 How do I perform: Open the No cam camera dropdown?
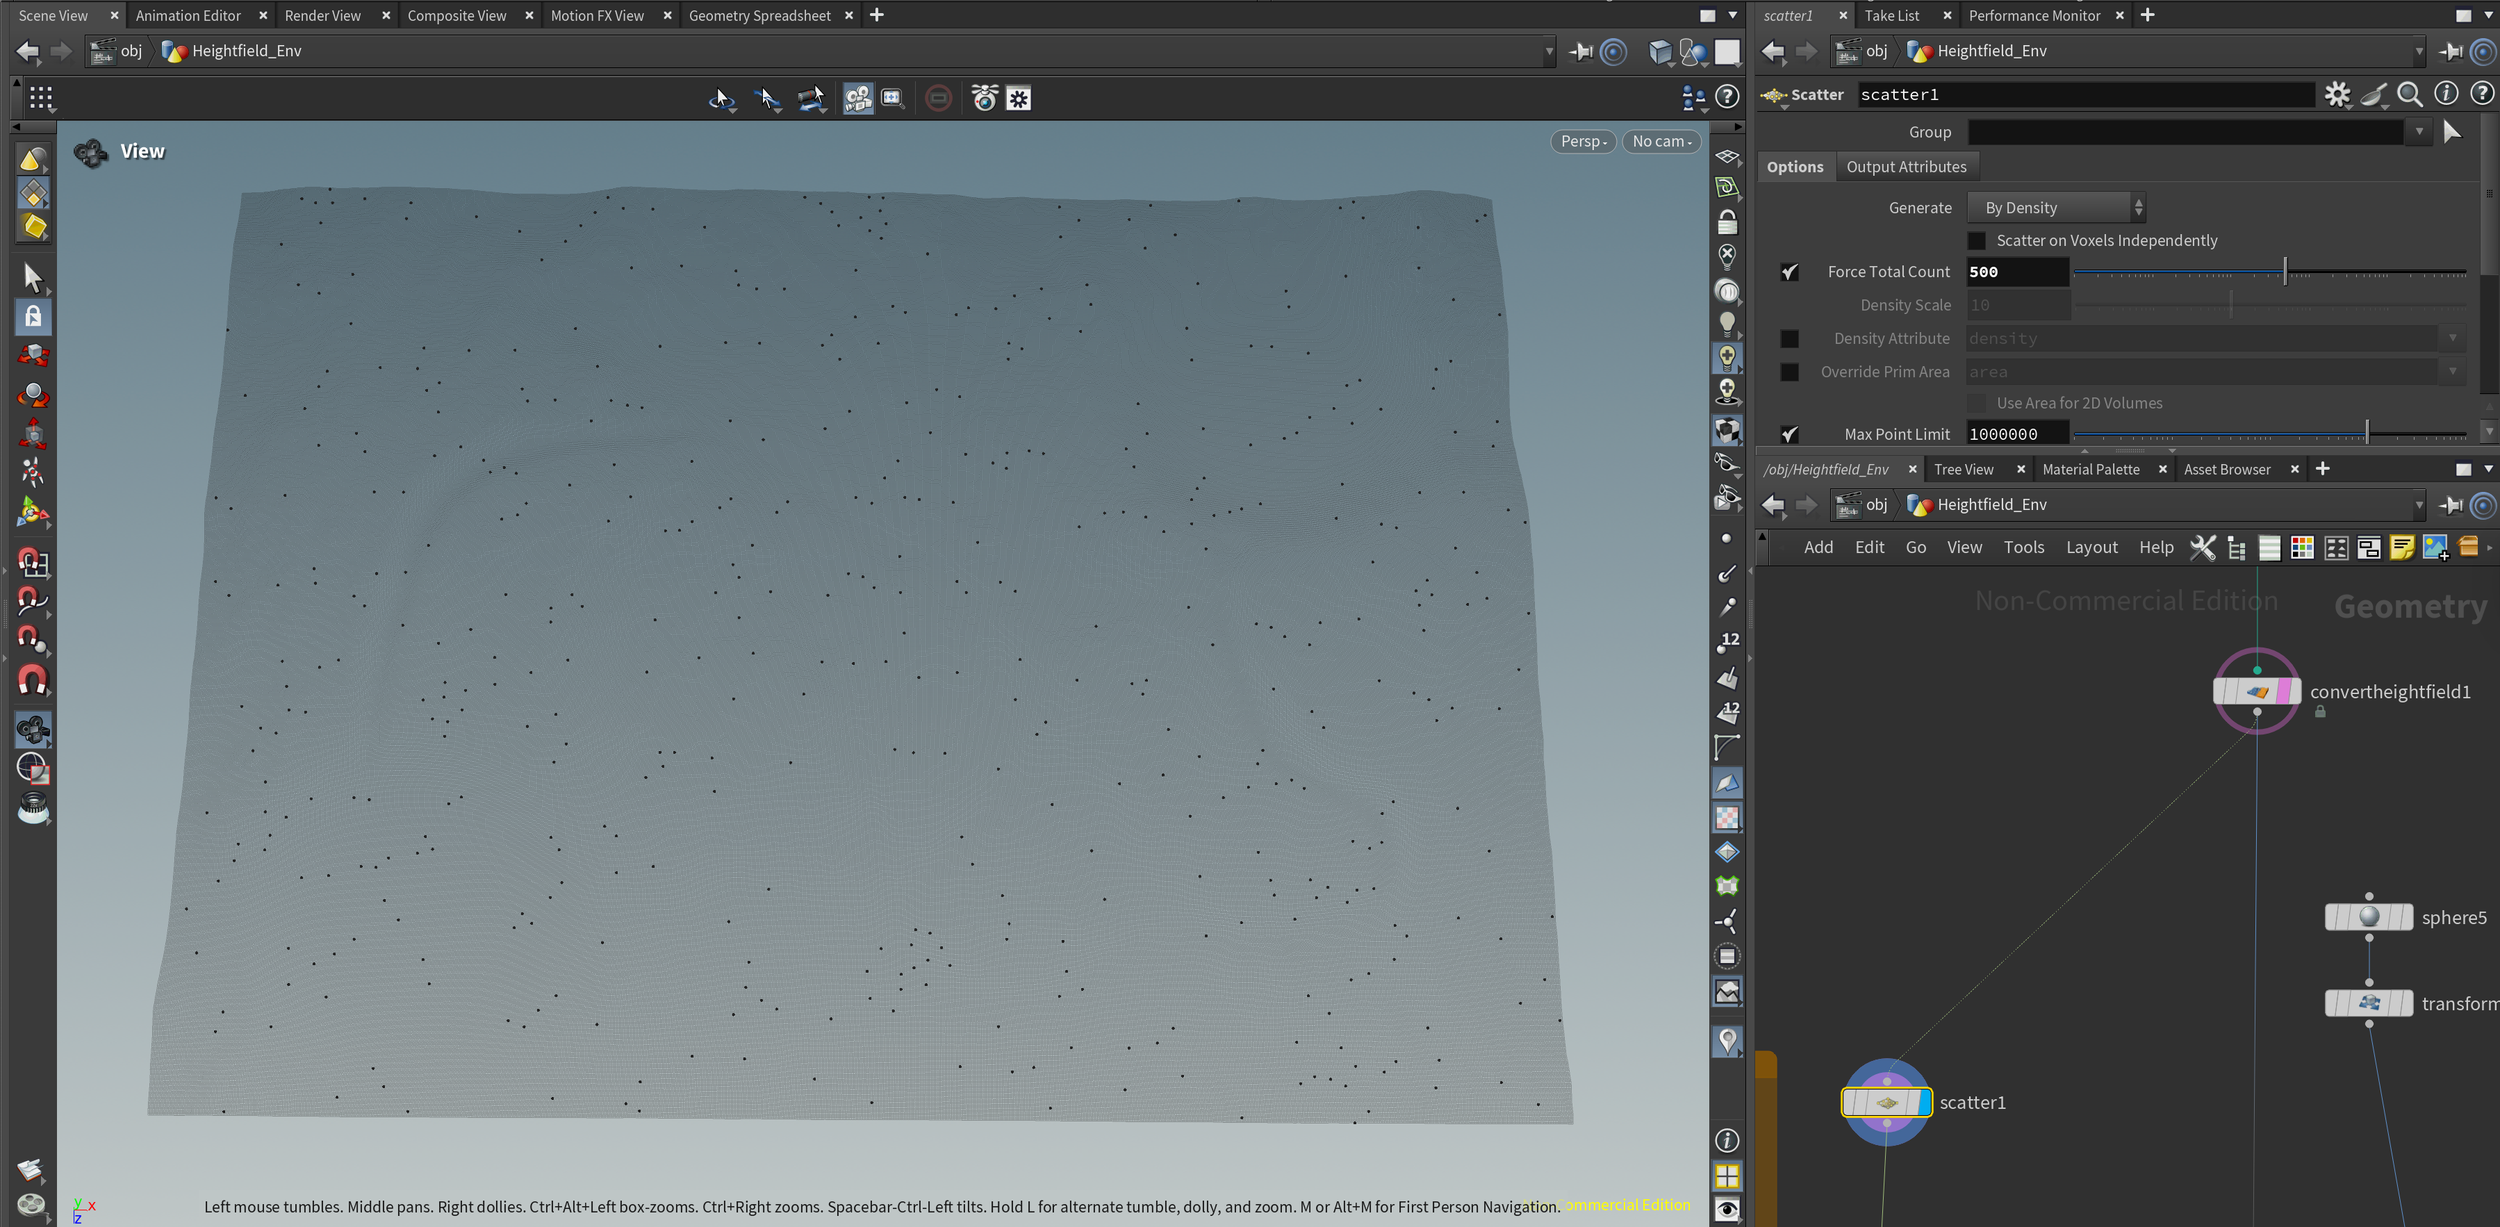coord(1661,142)
